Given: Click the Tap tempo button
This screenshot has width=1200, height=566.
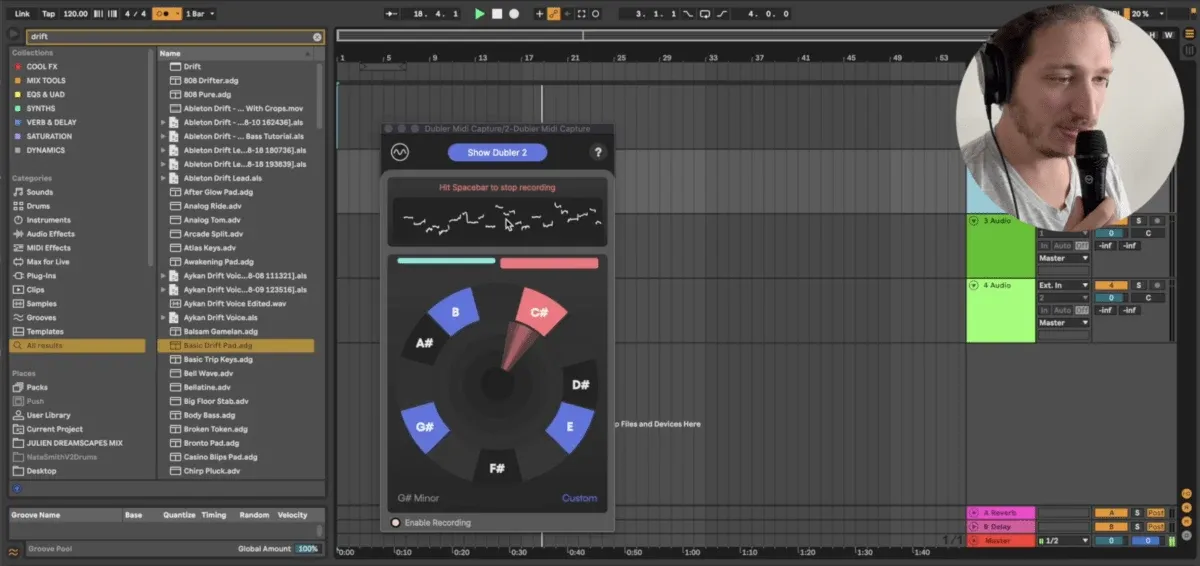Looking at the screenshot, I should coord(48,14).
